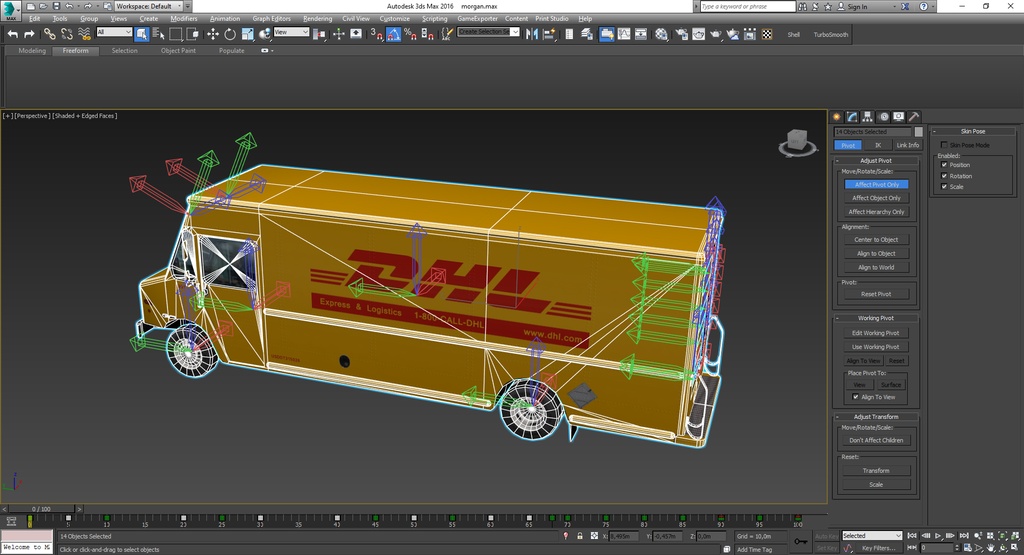Enable the Skin Pose Mode checkbox

[944, 145]
